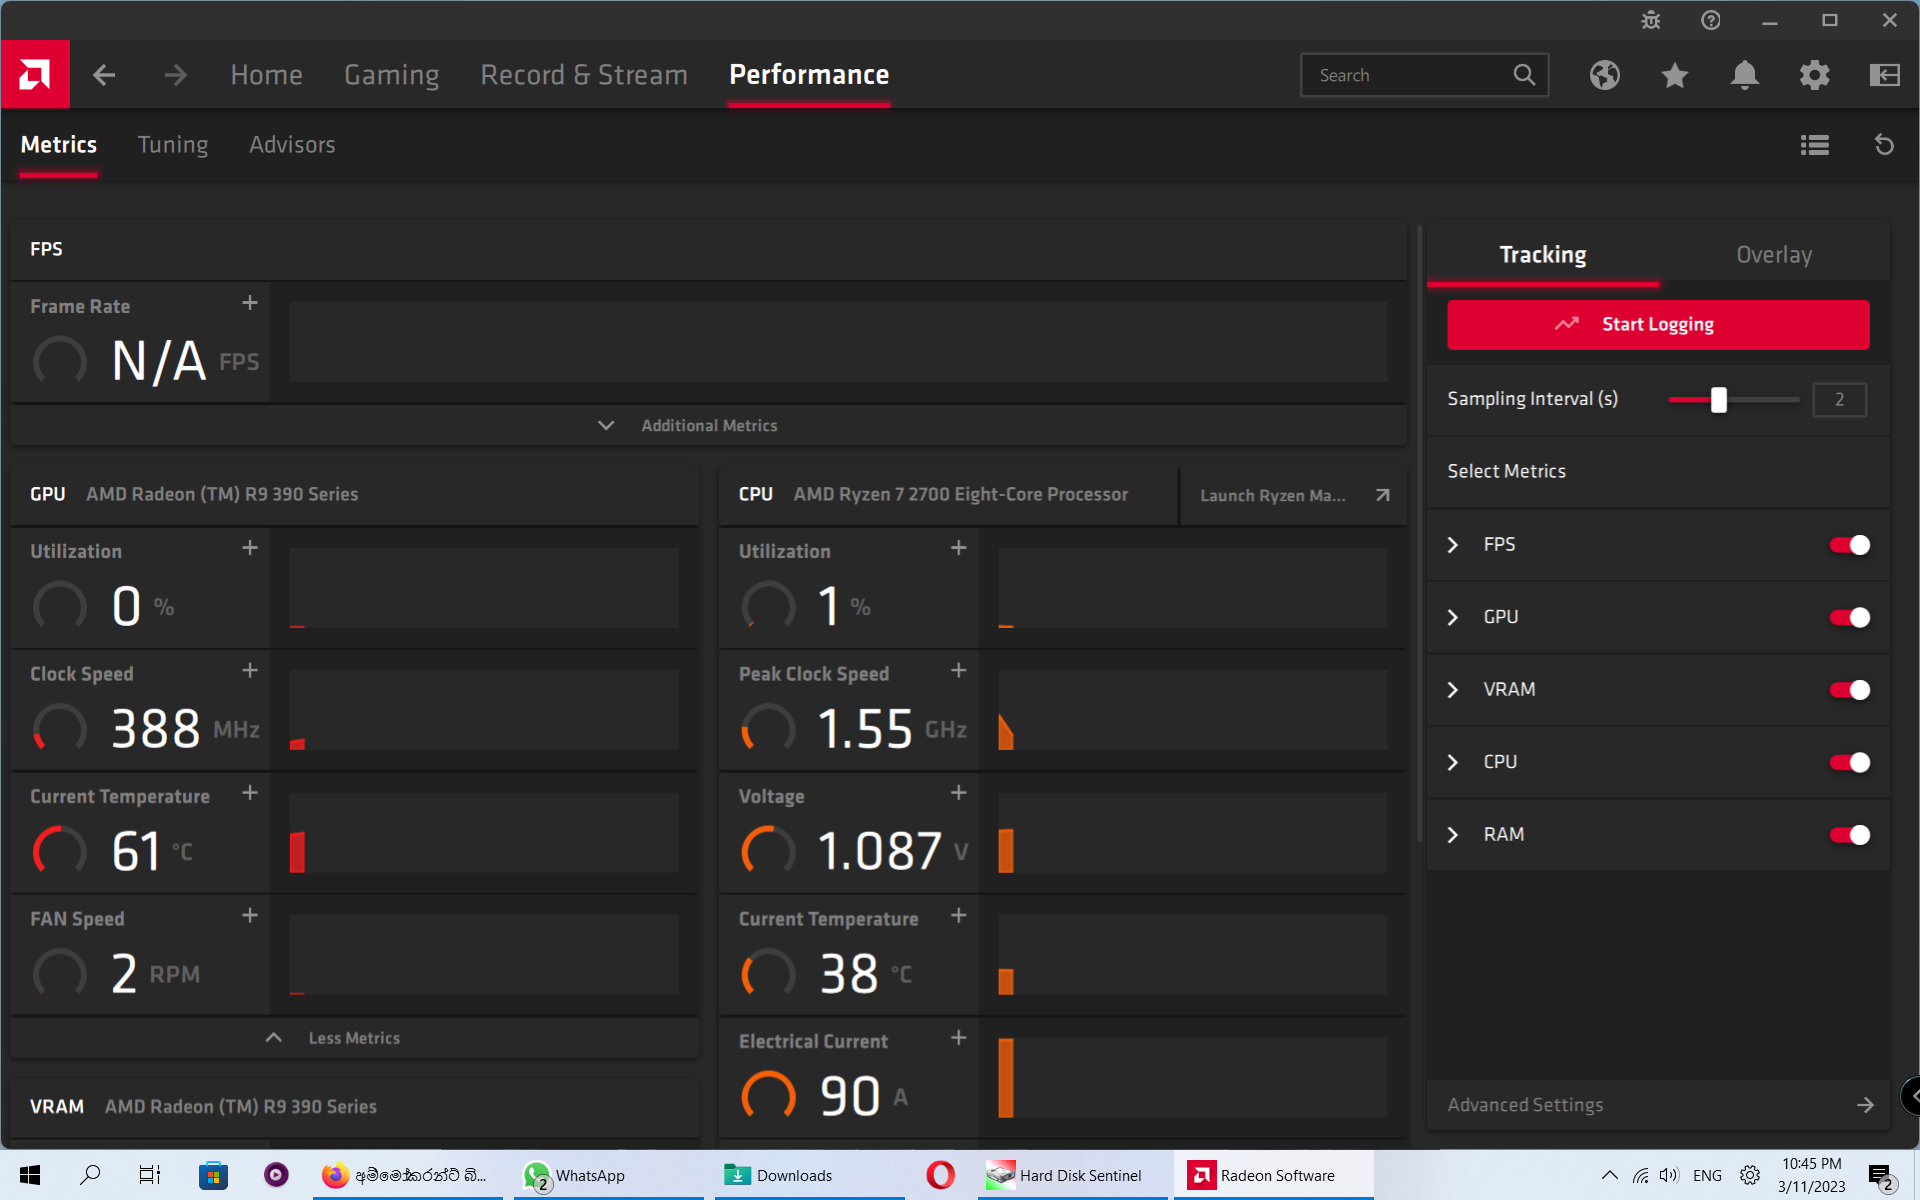
Task: Open the help question mark icon
Action: (1711, 20)
